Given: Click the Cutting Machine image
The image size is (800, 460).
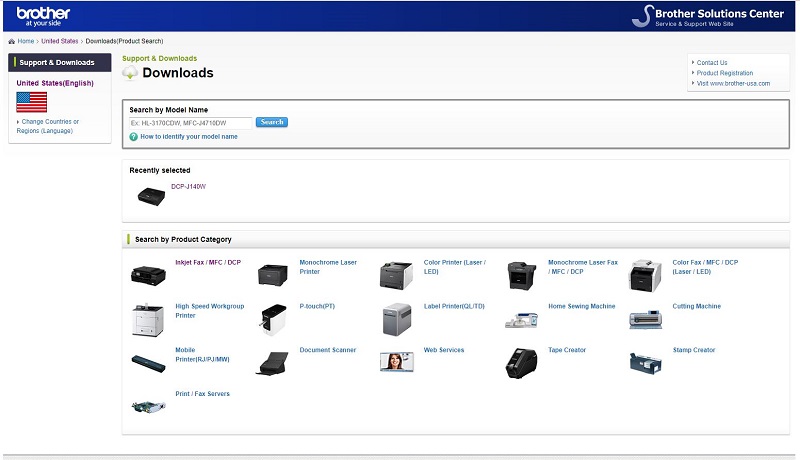Looking at the screenshot, I should [x=645, y=320].
